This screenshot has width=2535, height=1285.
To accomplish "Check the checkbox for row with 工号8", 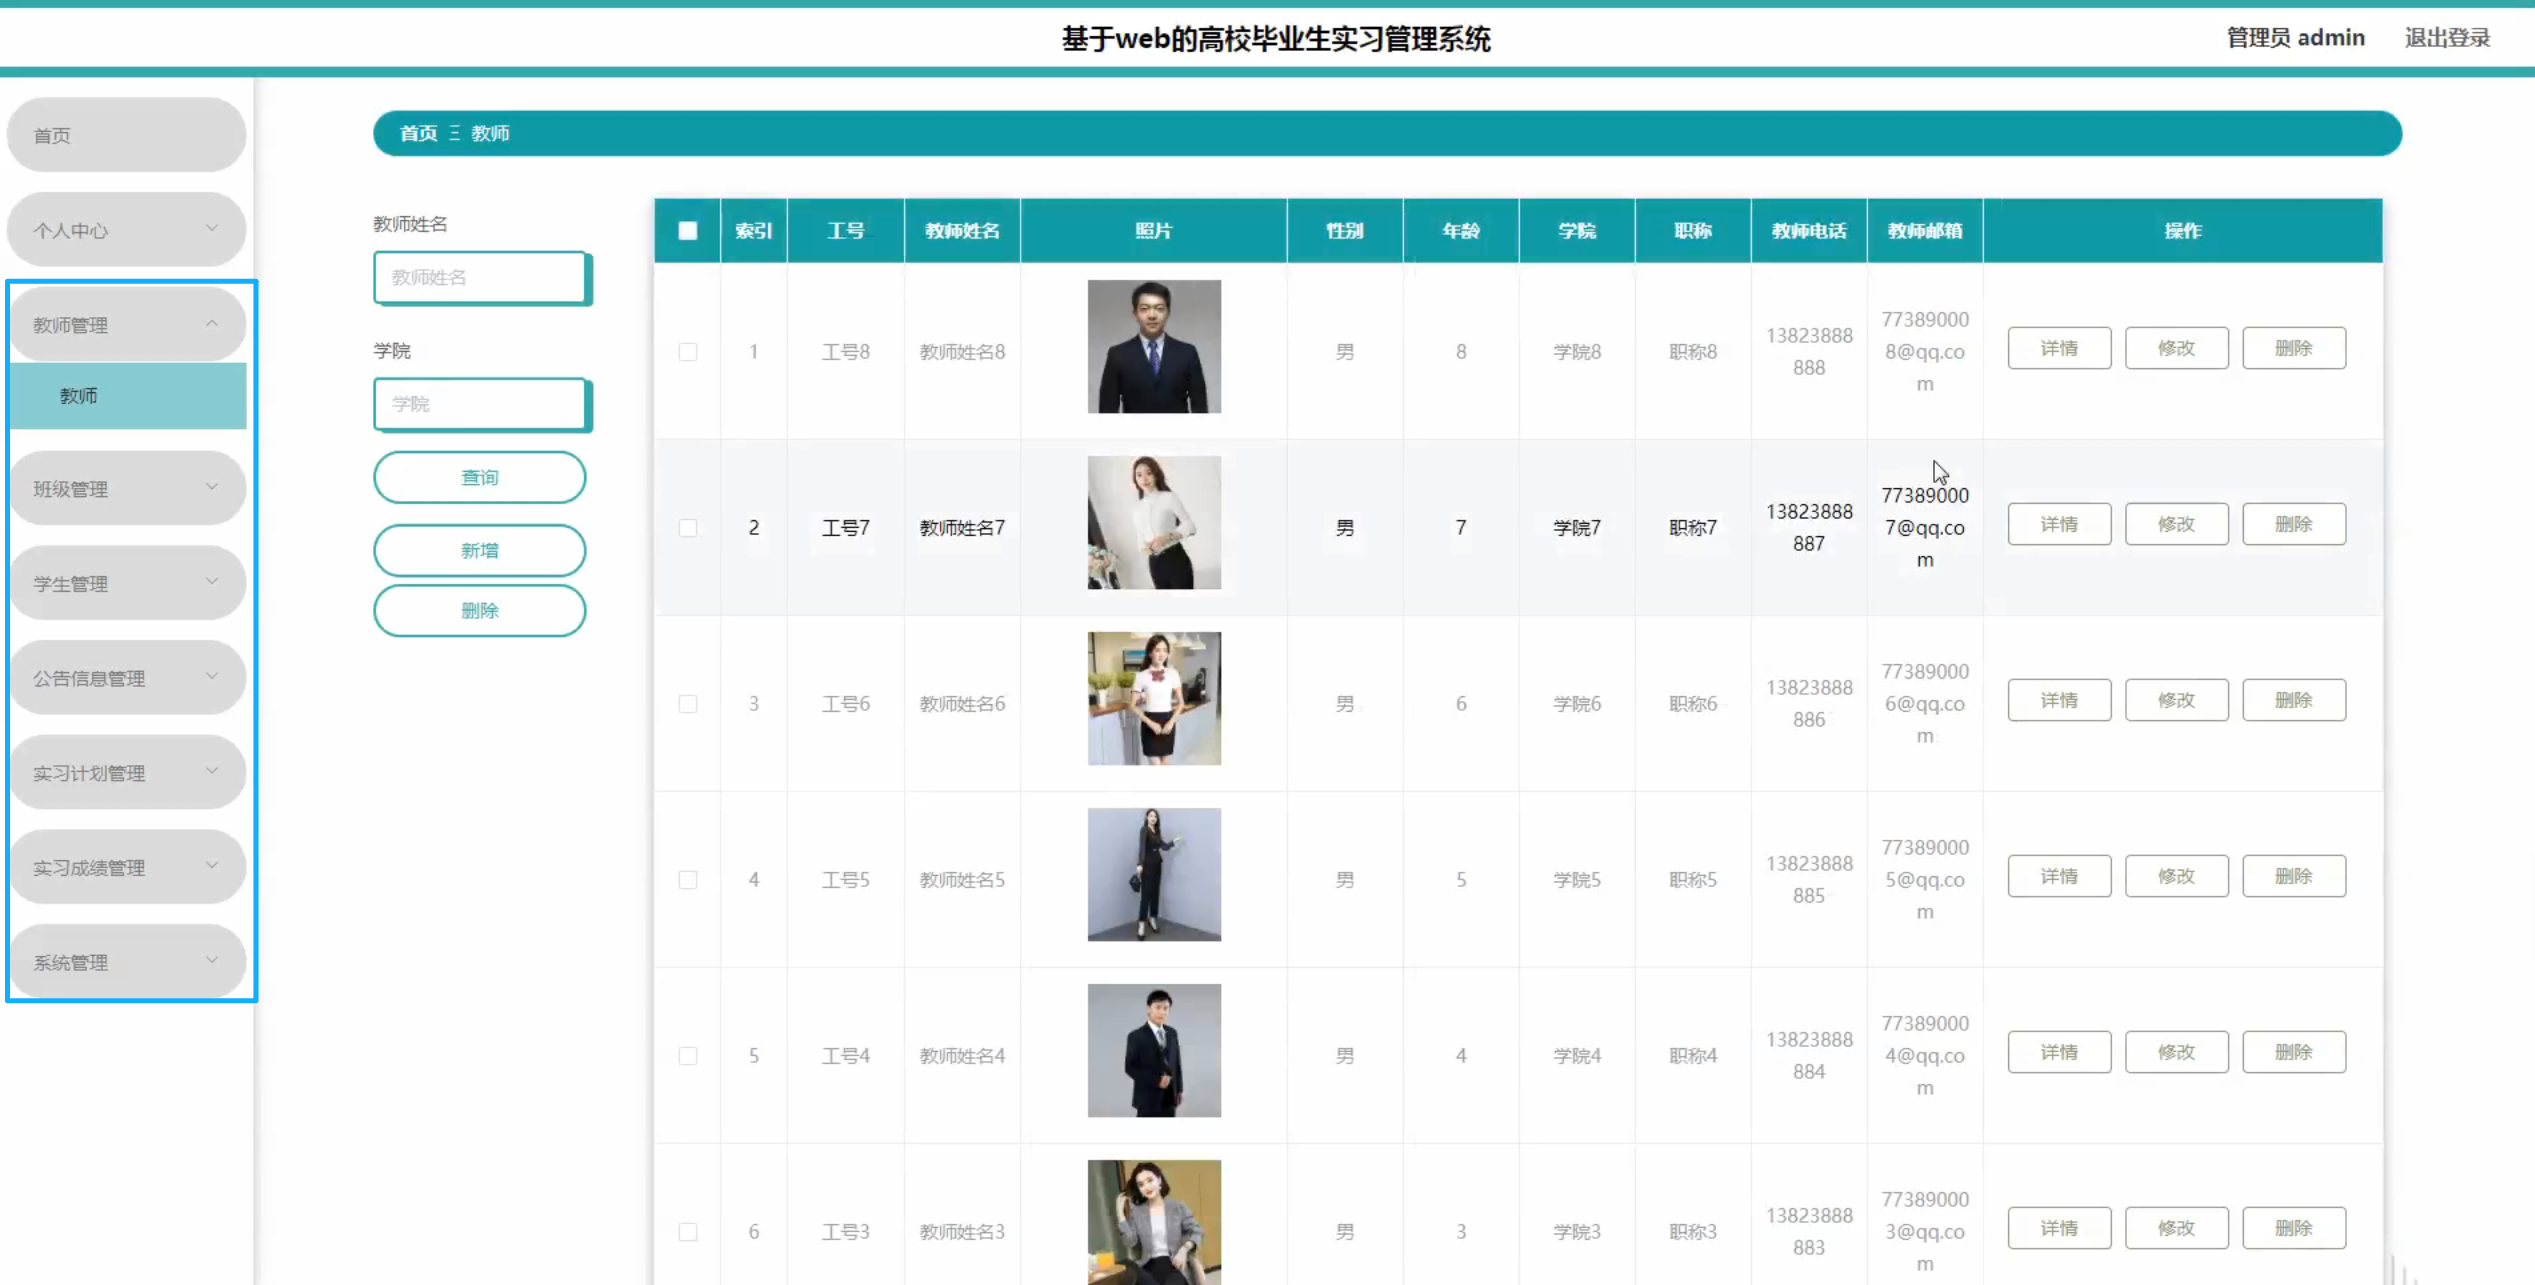I will click(x=687, y=351).
